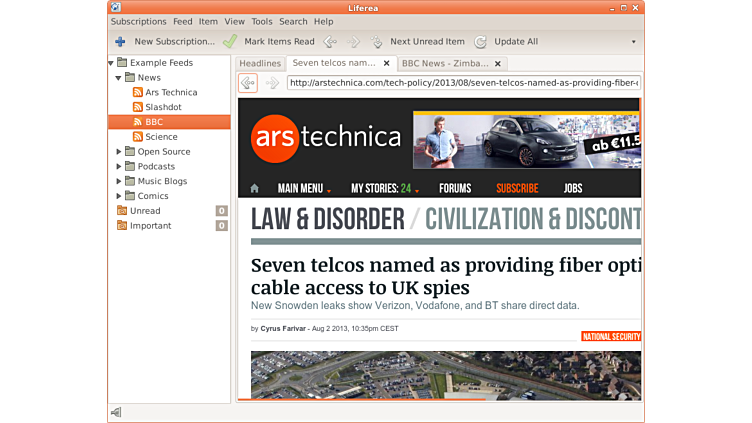Switch to the Headlines tab
The height and width of the screenshot is (423, 752).
coord(260,63)
